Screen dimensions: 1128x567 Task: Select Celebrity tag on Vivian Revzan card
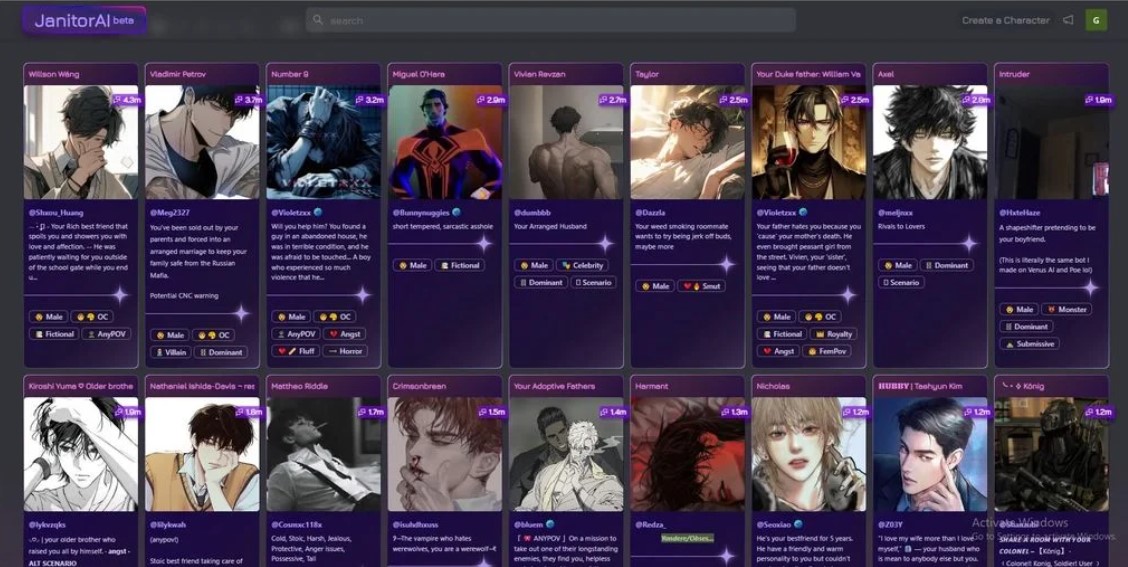[x=583, y=266]
